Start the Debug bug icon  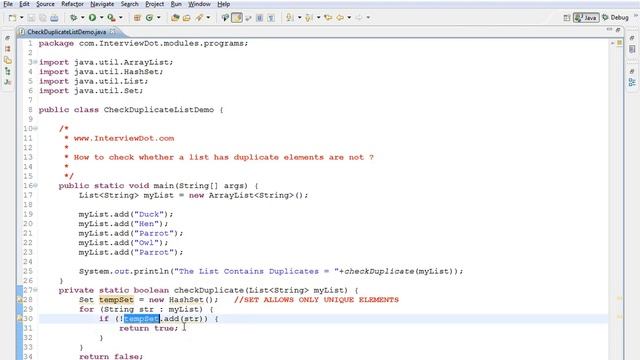[73, 18]
